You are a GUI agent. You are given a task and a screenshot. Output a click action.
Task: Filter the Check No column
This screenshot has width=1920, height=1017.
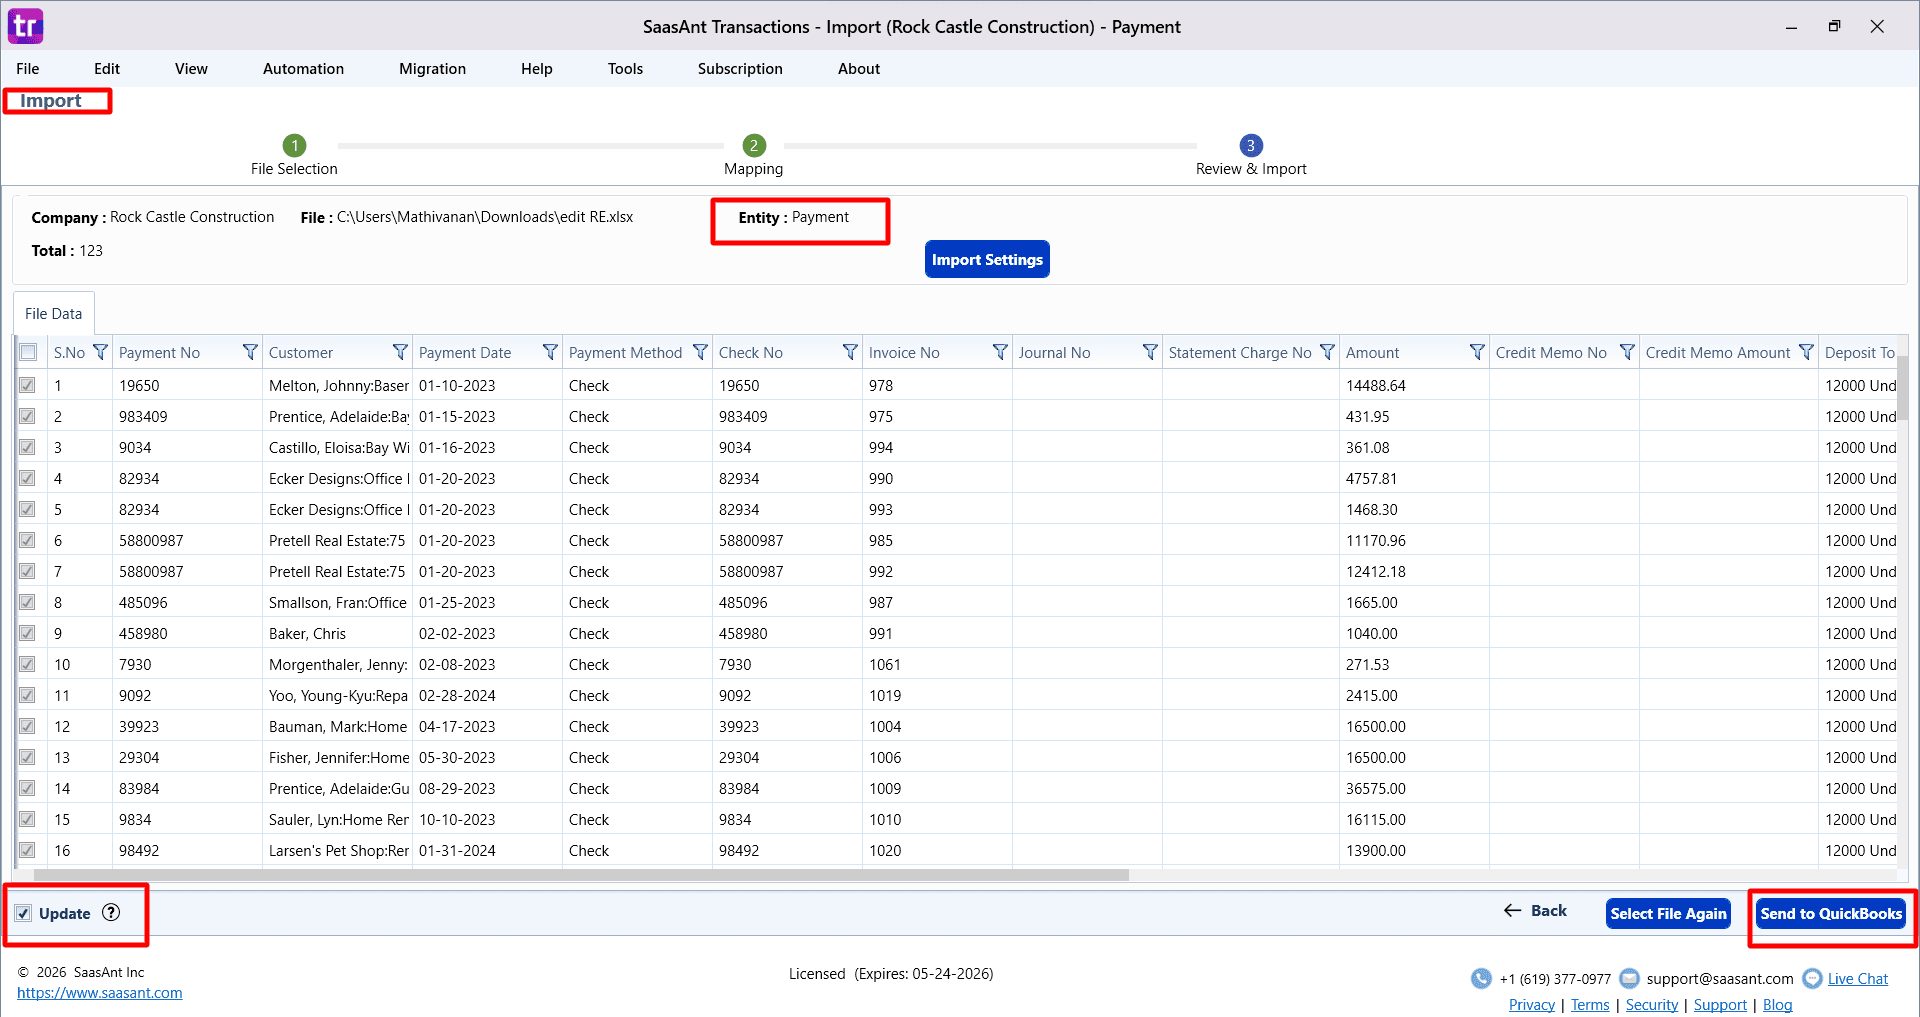coord(850,352)
